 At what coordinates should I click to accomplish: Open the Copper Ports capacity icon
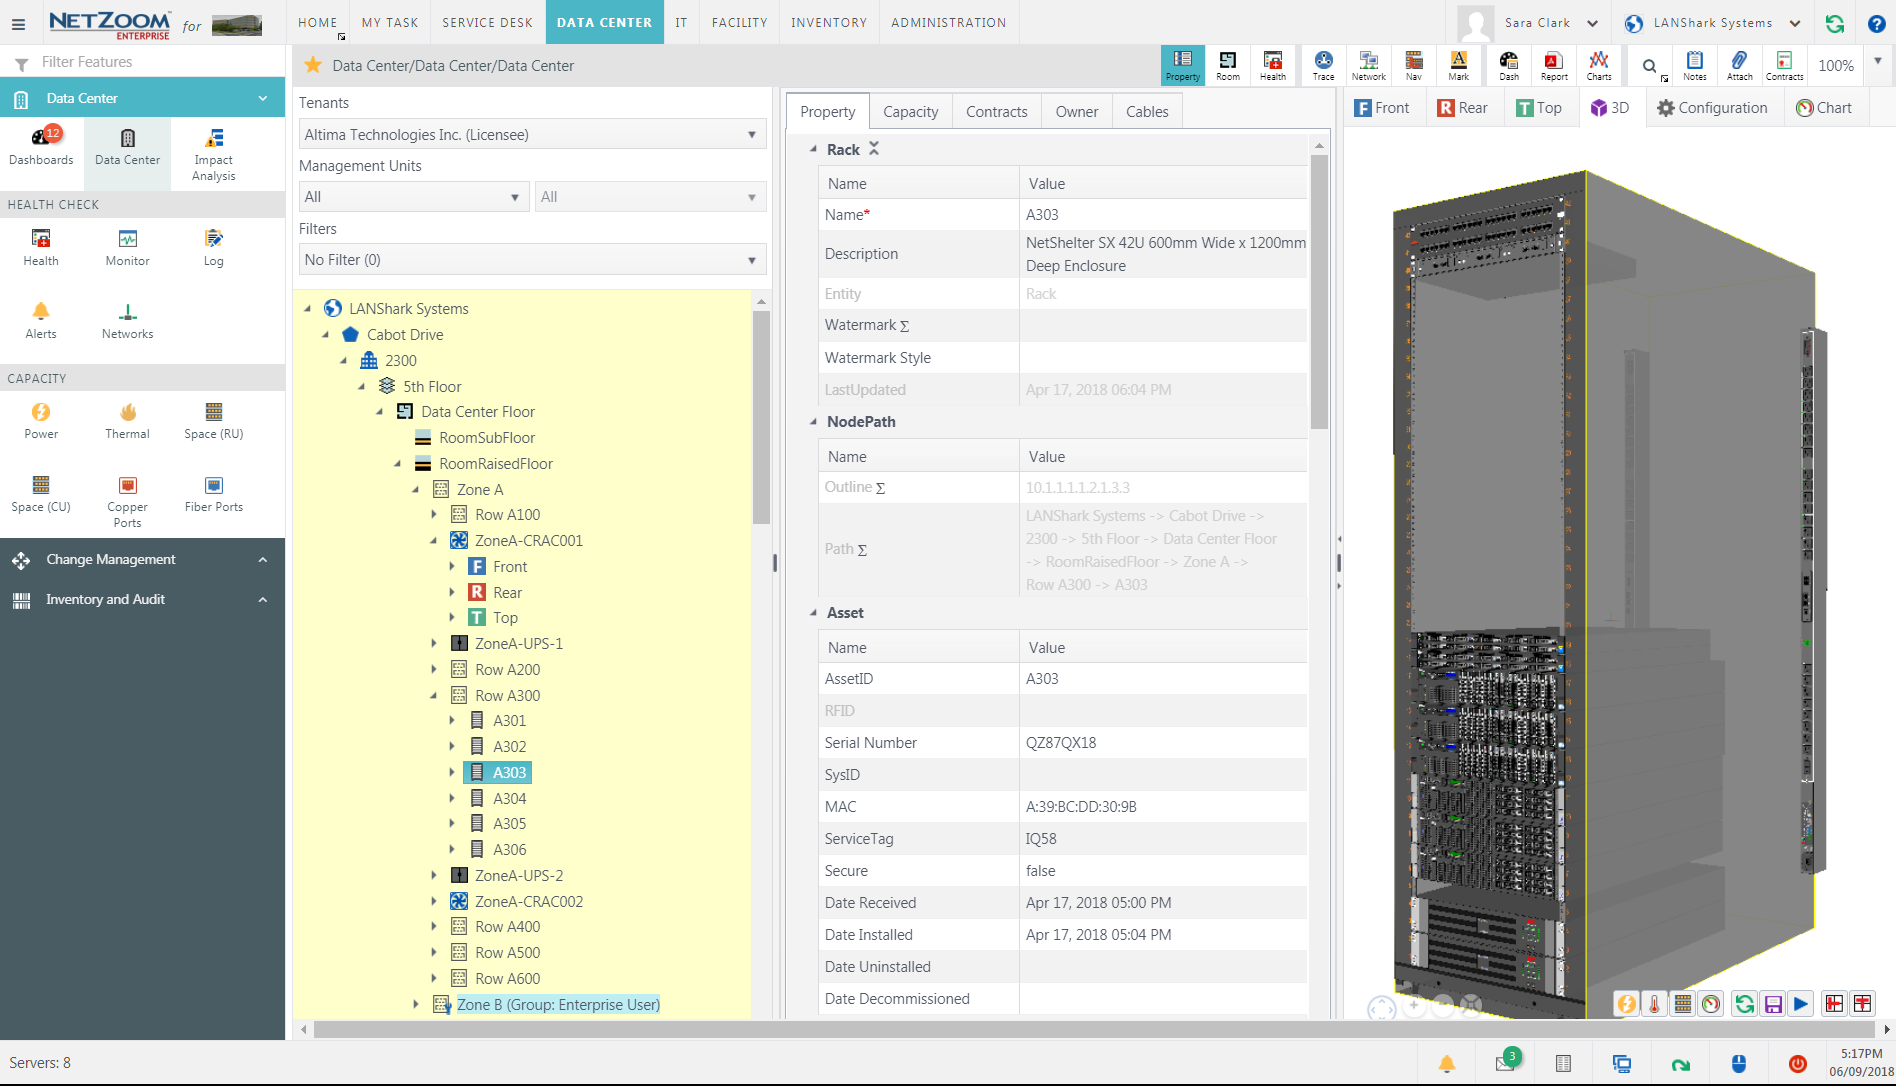[x=127, y=502]
